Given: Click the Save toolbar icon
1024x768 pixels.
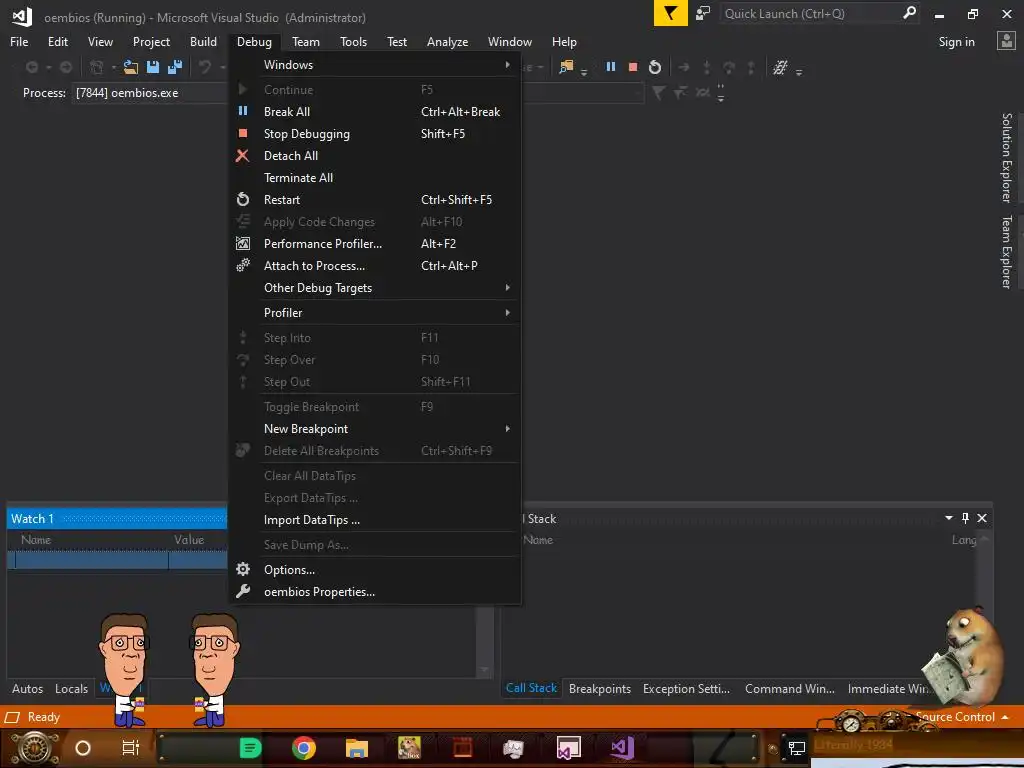Looking at the screenshot, I should pyautogui.click(x=153, y=67).
